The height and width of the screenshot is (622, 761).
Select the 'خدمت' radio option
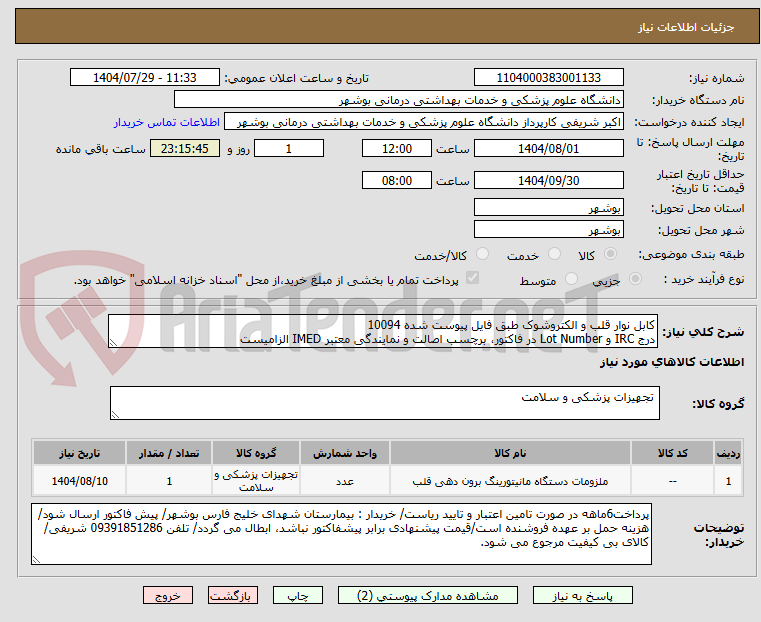(x=554, y=254)
